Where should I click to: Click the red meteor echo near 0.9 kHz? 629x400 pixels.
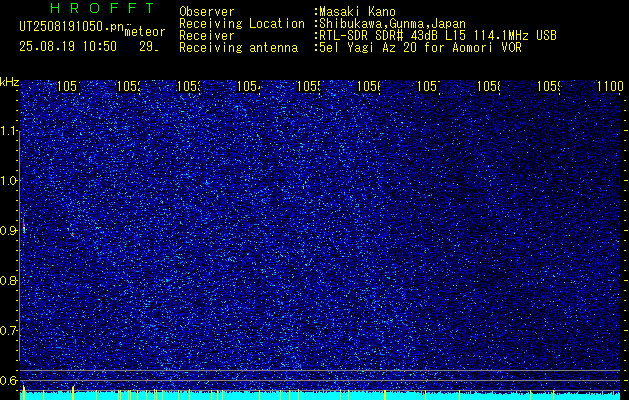click(24, 227)
